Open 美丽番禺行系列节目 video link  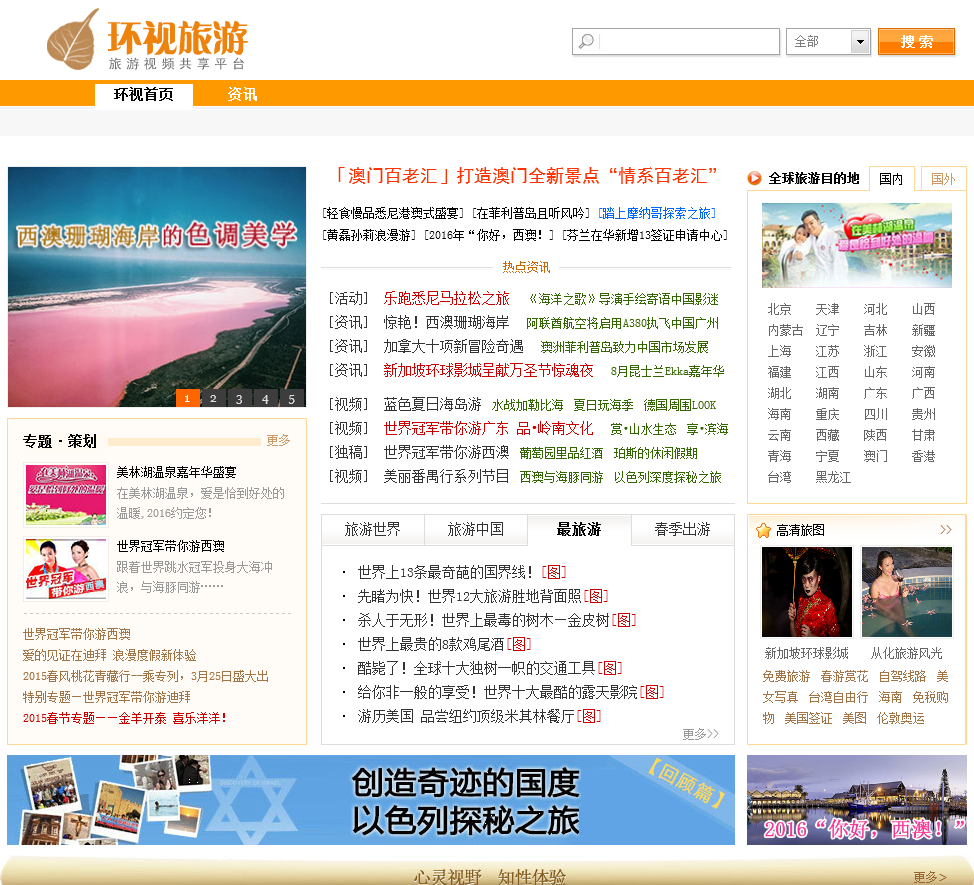(446, 476)
